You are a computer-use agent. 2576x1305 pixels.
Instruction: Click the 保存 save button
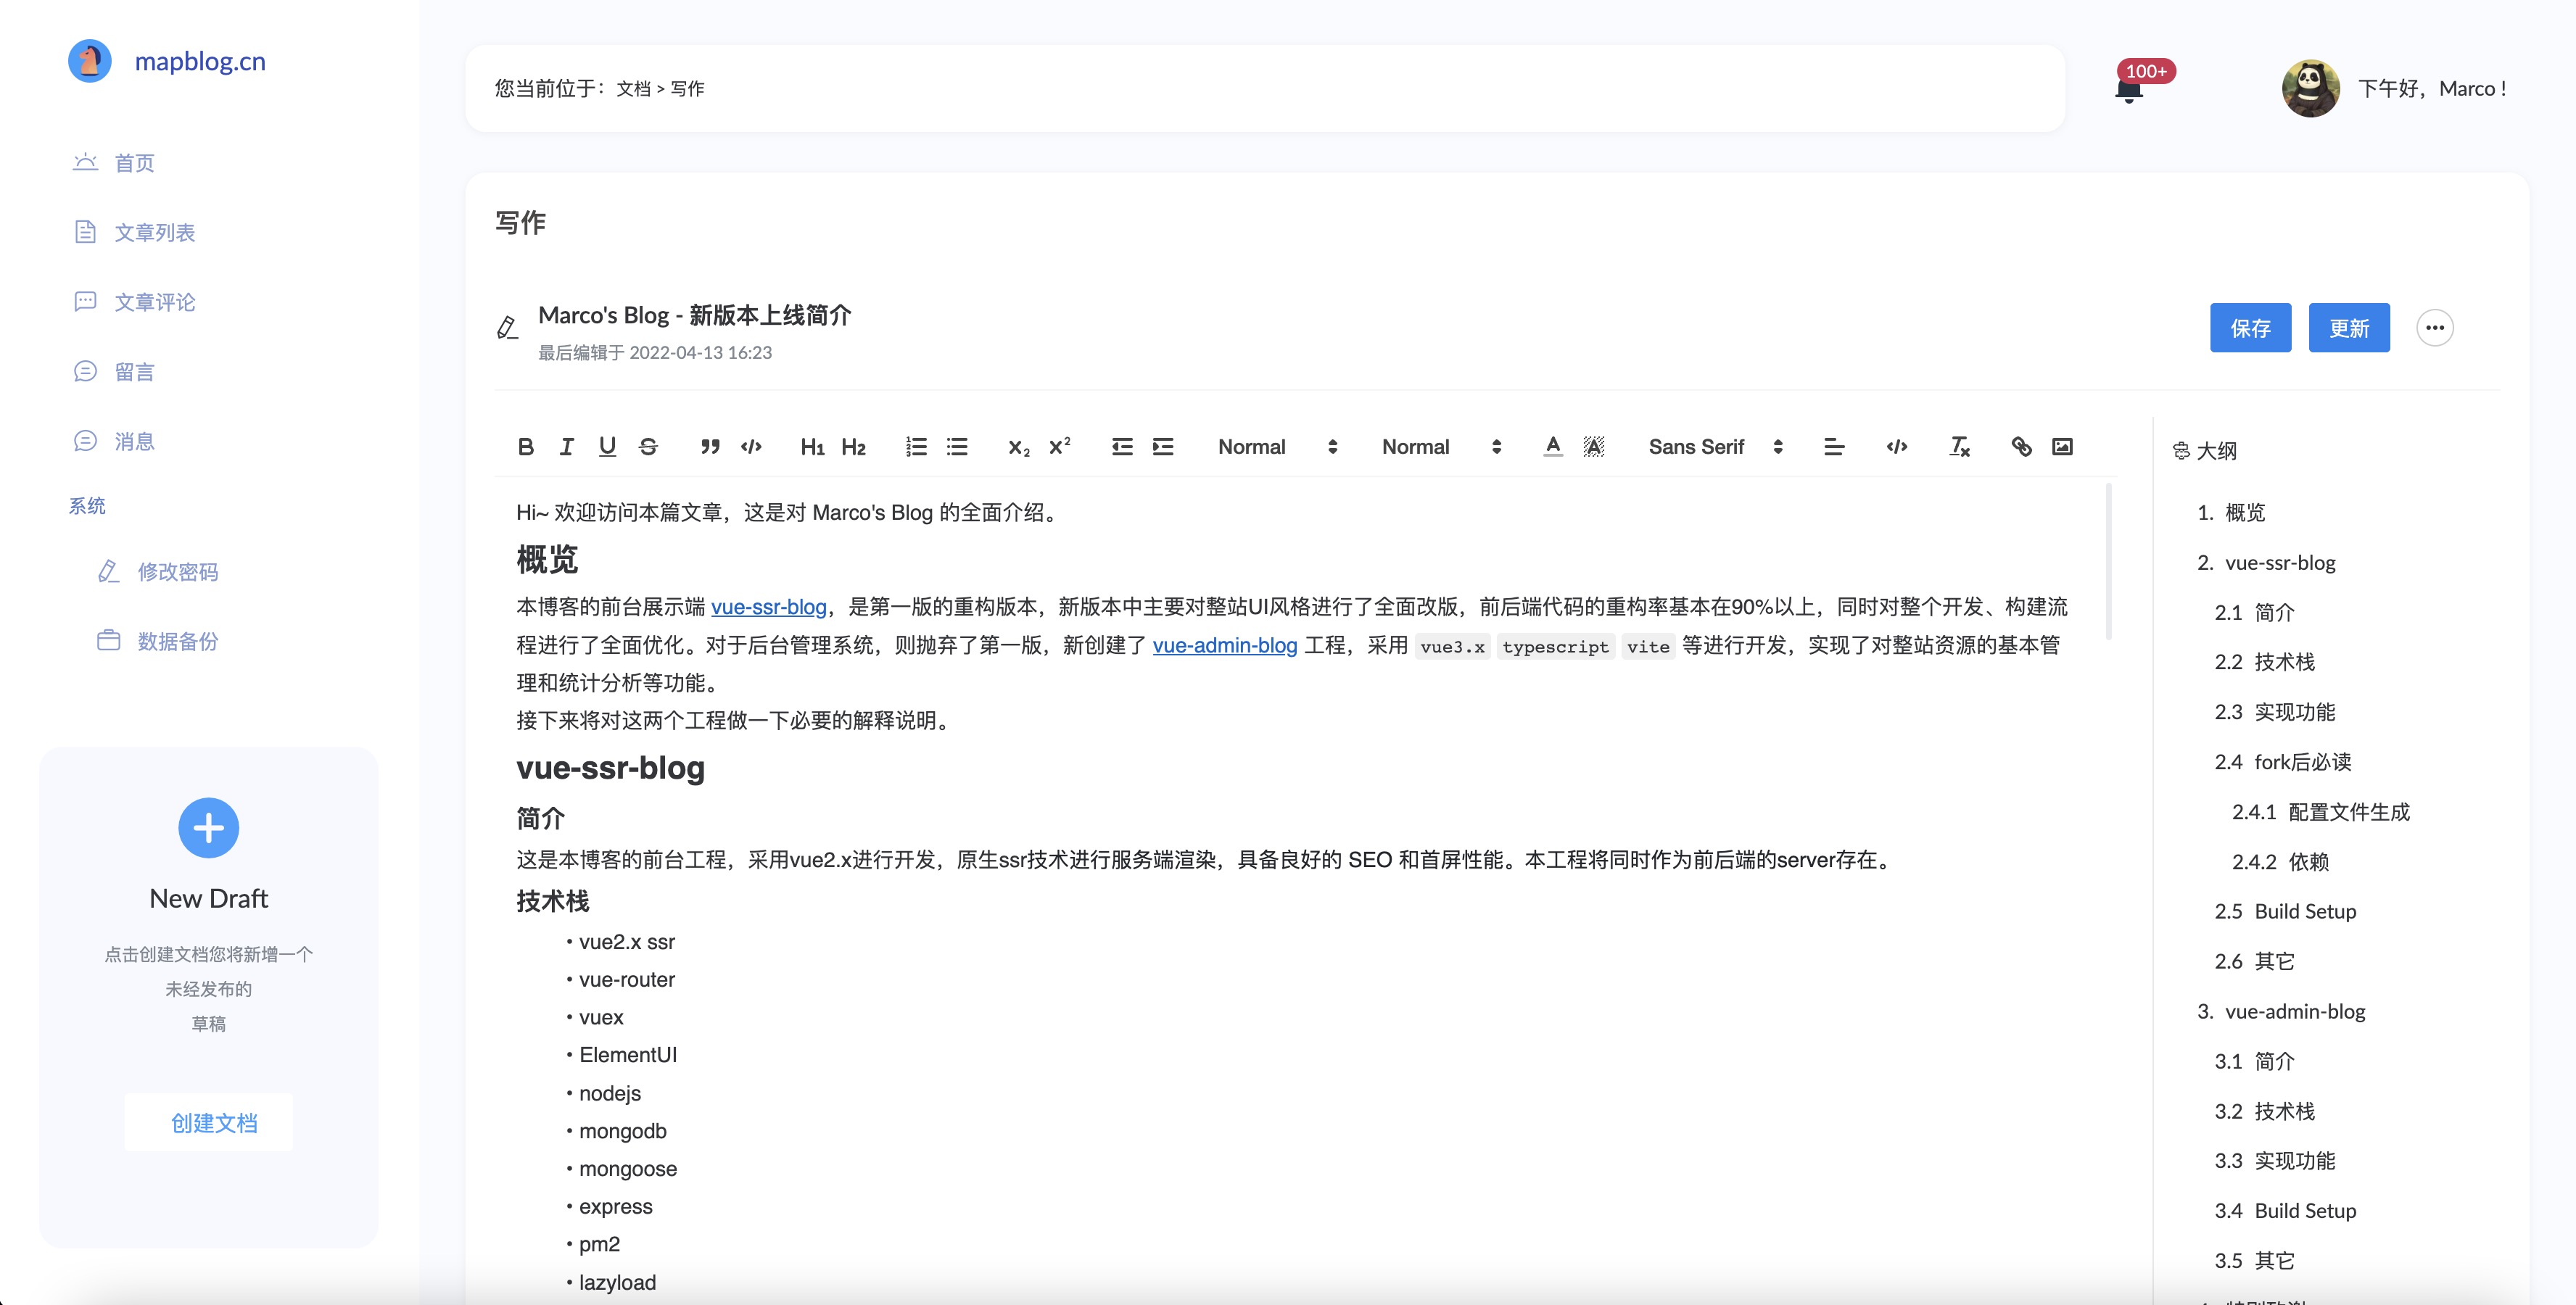(2250, 328)
